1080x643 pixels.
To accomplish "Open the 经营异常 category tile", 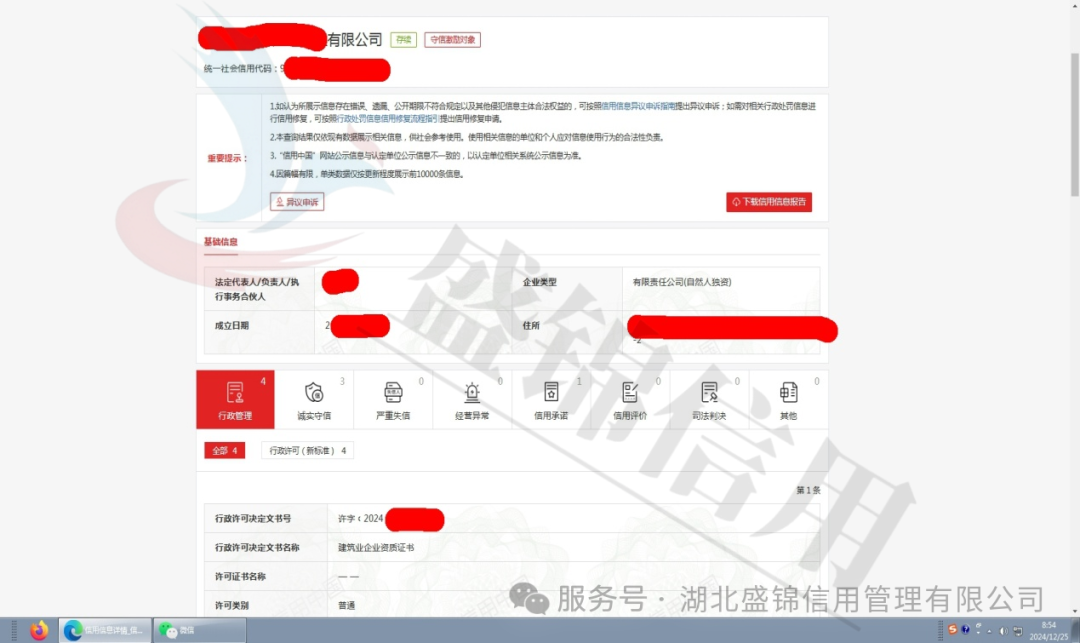I will tap(472, 399).
